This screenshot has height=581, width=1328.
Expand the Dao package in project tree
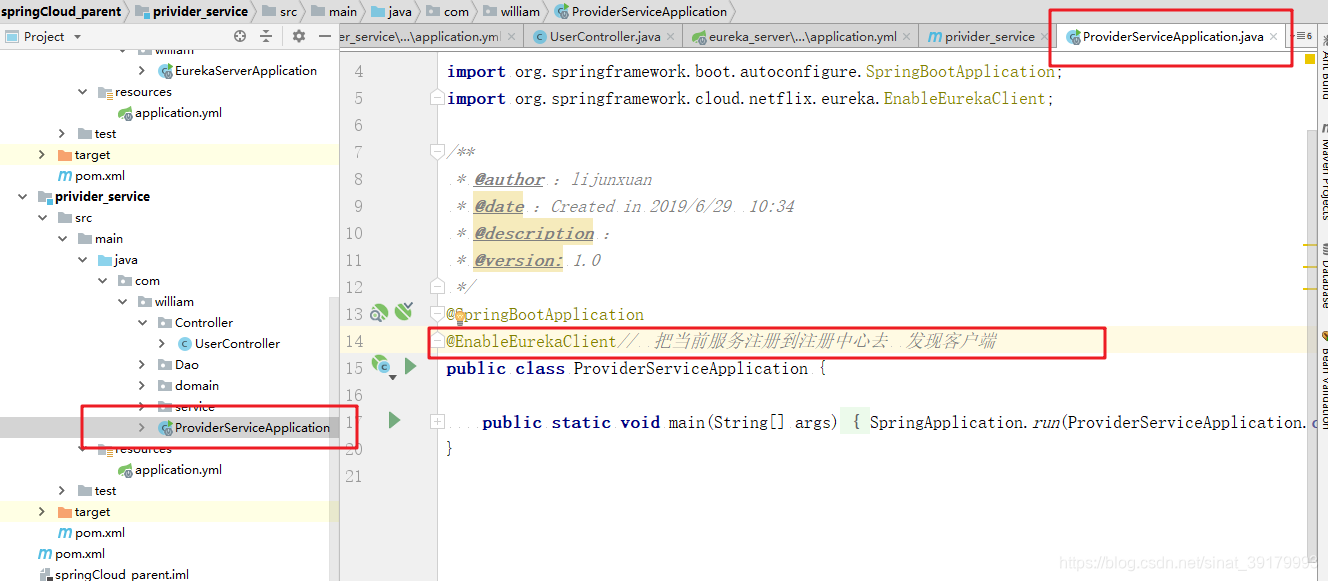142,364
